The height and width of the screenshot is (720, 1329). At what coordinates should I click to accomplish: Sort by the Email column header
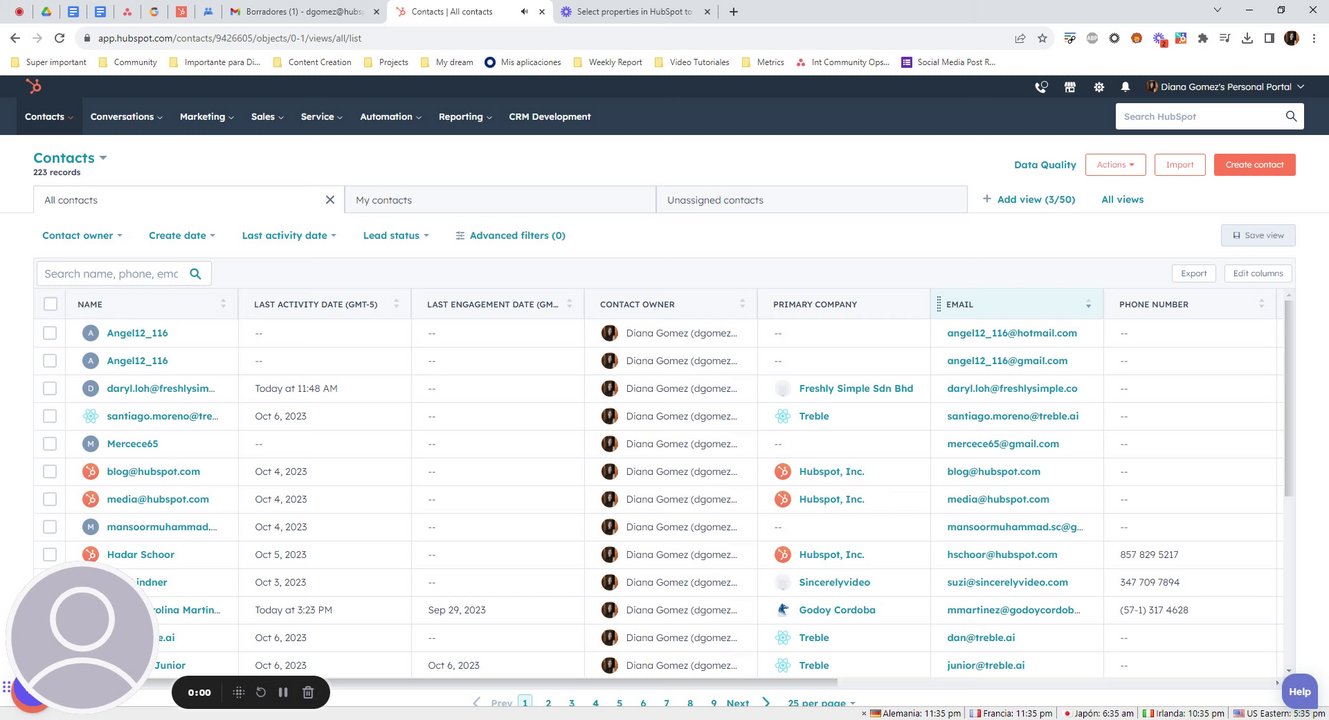(1017, 304)
